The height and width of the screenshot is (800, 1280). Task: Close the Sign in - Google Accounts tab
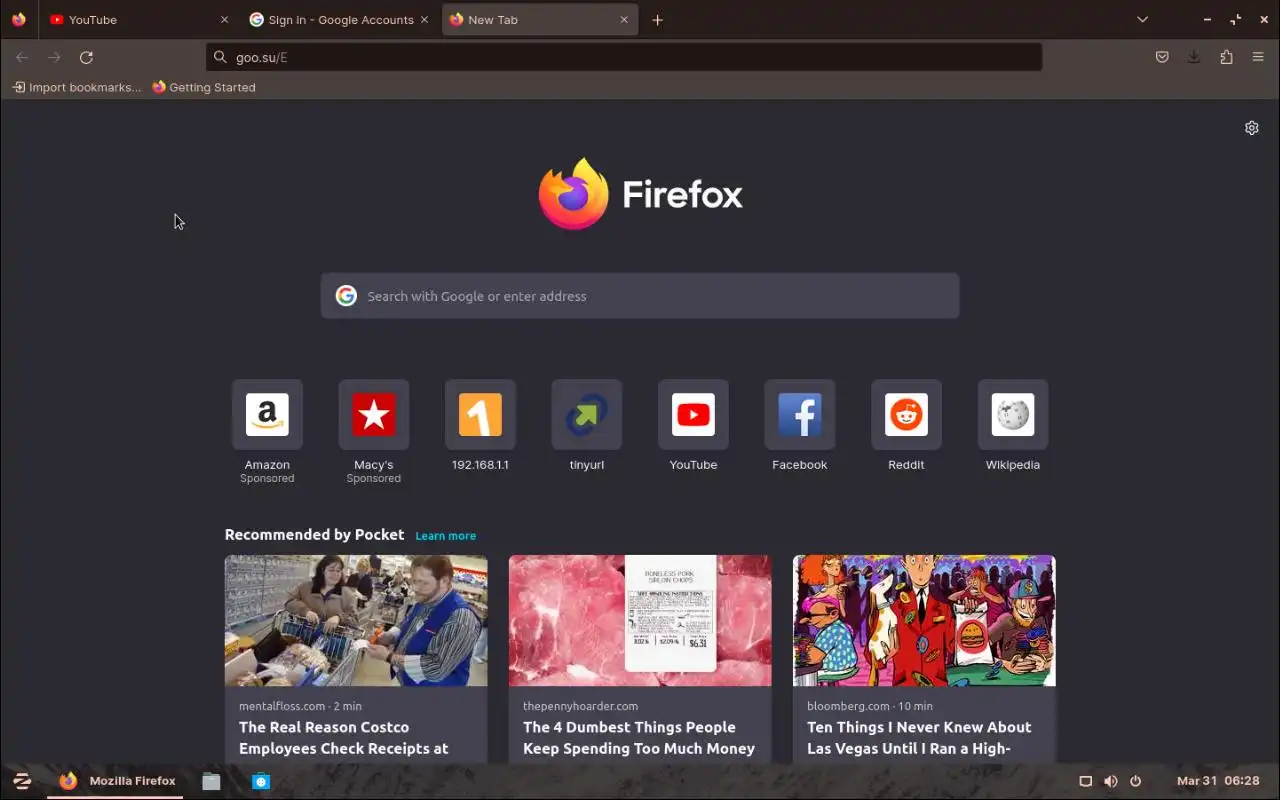click(x=424, y=20)
